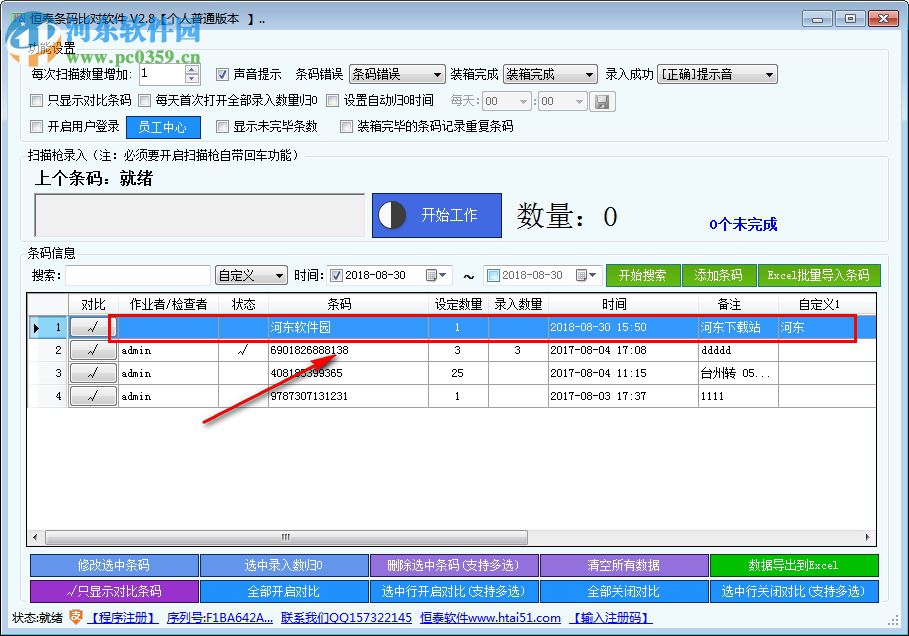
Task: Click the scan quantity increment input
Action: pyautogui.click(x=162, y=74)
